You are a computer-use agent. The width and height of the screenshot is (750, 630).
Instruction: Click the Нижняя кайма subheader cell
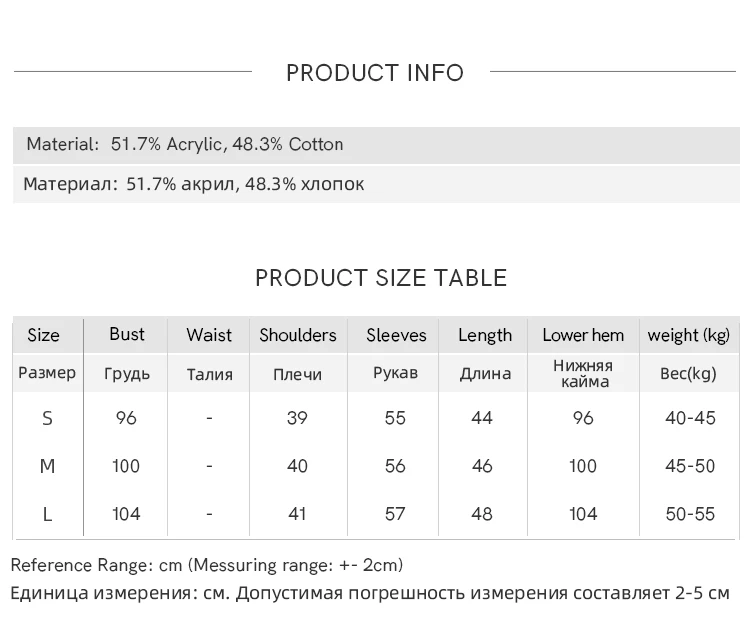tap(583, 373)
